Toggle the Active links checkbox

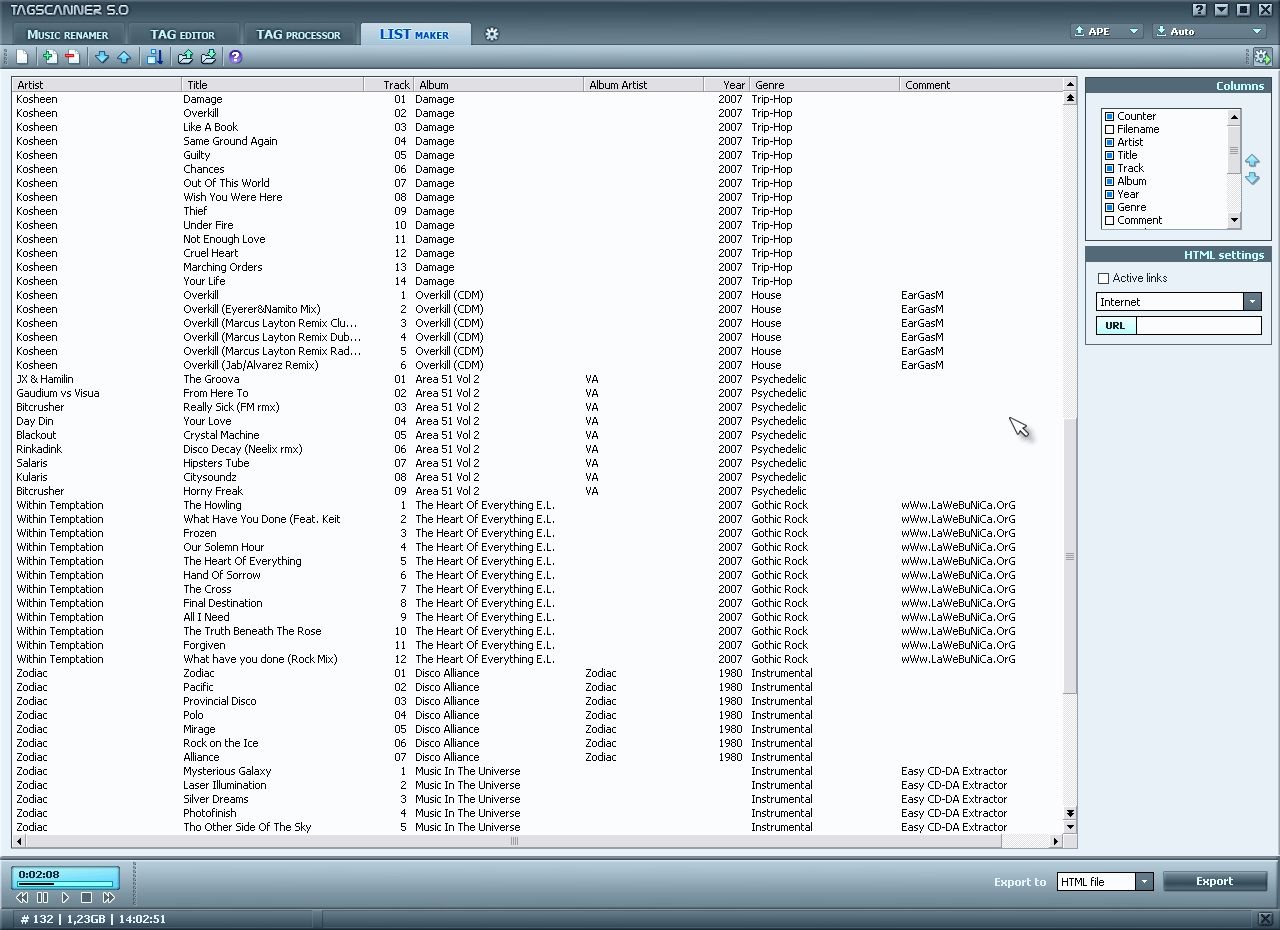1104,278
